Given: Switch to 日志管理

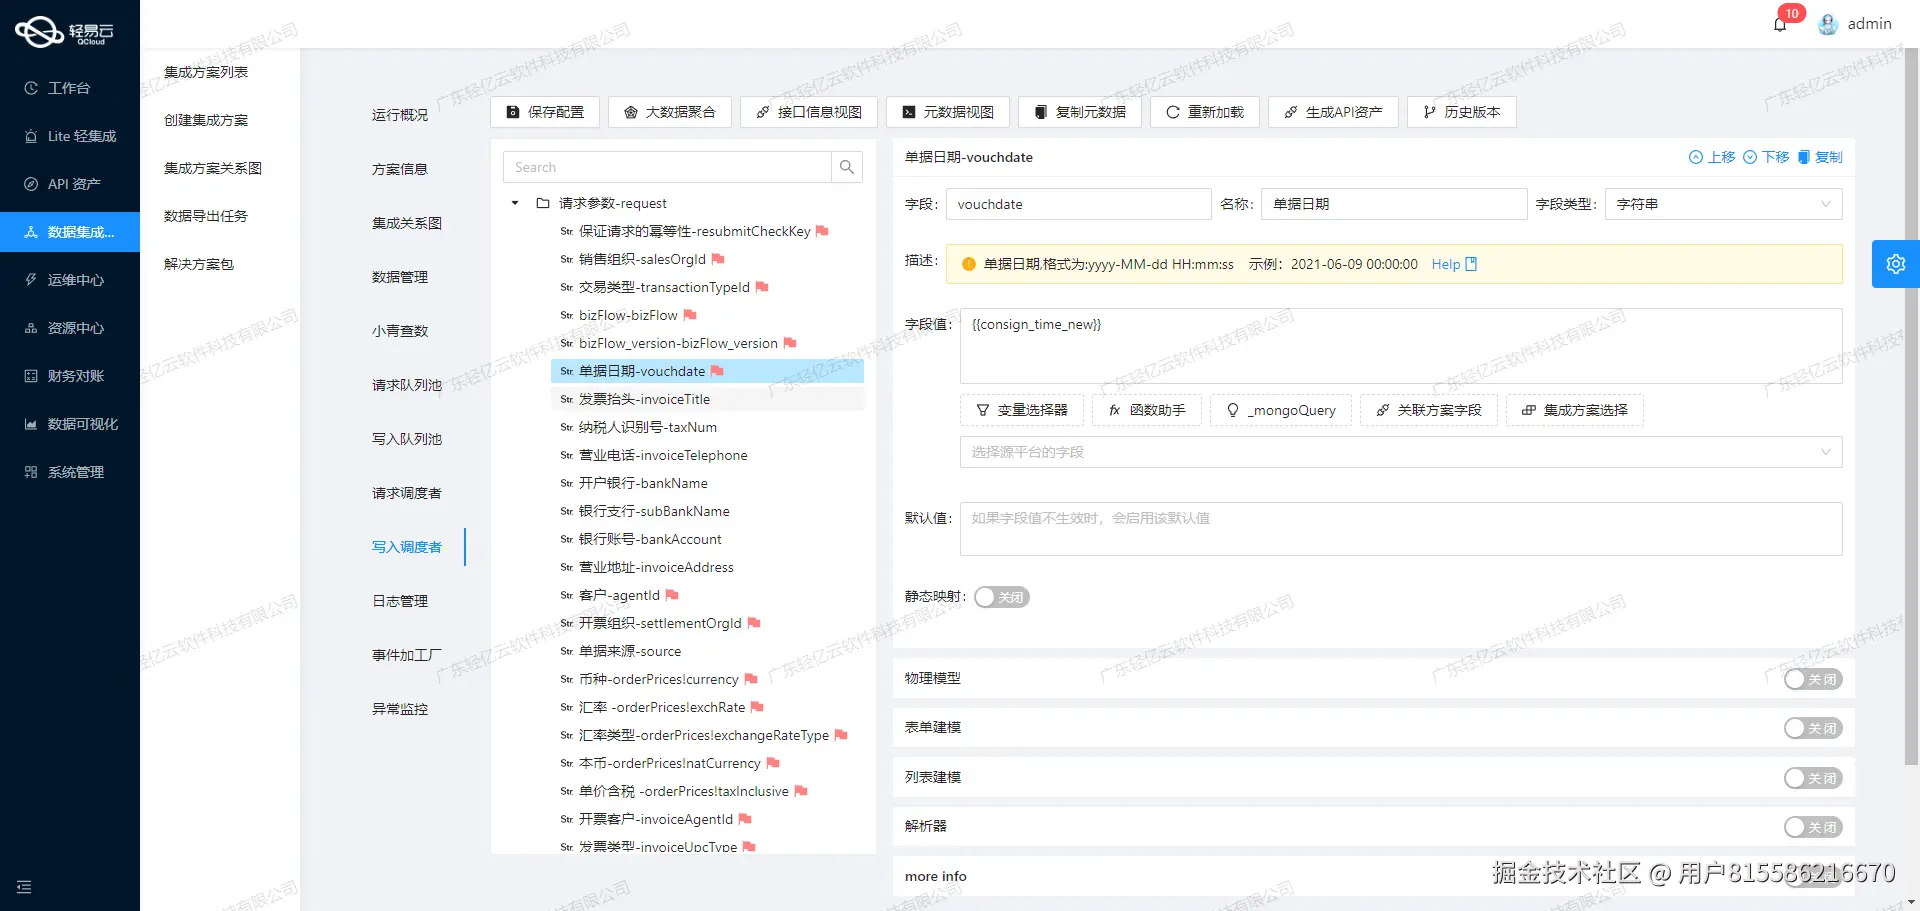Looking at the screenshot, I should pos(399,600).
